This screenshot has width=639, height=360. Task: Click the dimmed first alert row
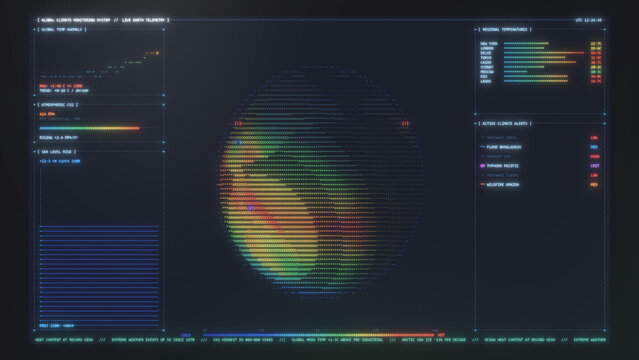[x=539, y=138]
